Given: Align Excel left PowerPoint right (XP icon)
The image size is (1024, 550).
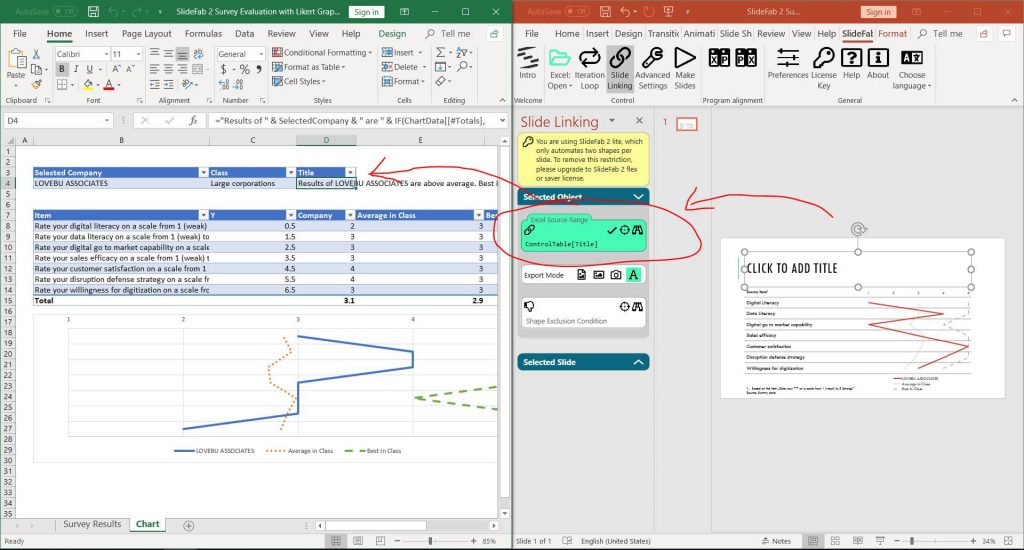Looking at the screenshot, I should tap(719, 57).
